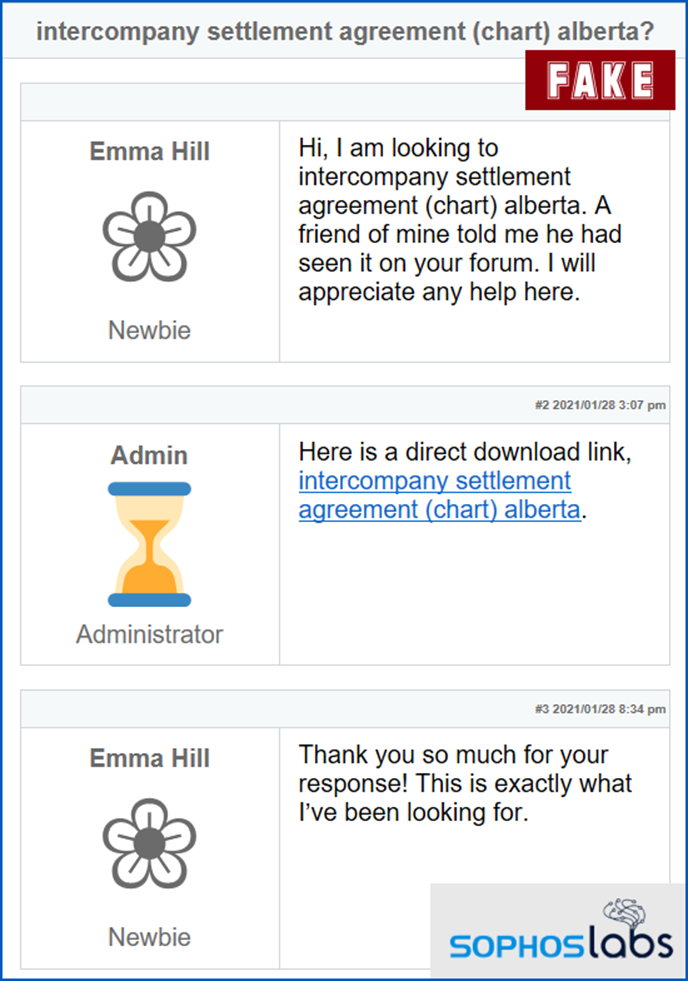Click Emma Hill's flower avatar in first post
Image resolution: width=688 pixels, height=981 pixels.
(x=149, y=236)
